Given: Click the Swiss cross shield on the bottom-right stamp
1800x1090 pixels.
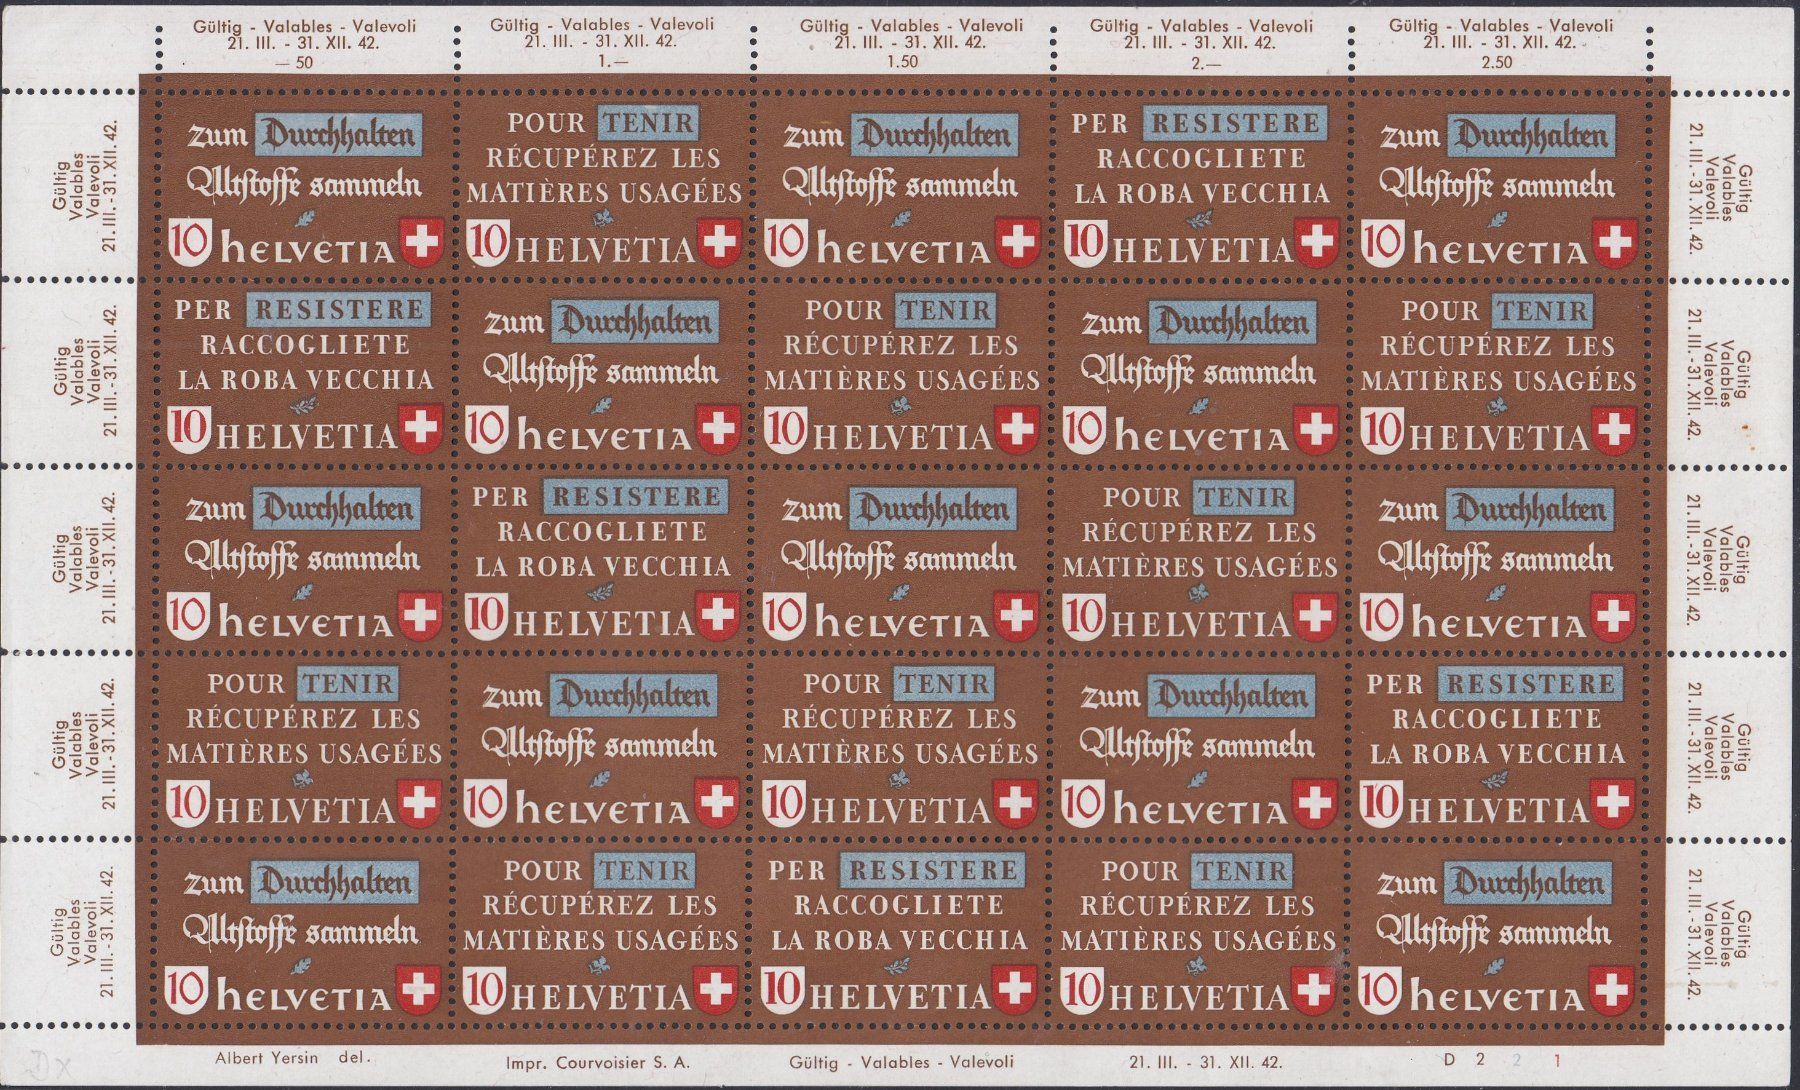Looking at the screenshot, I should (x=1614, y=989).
